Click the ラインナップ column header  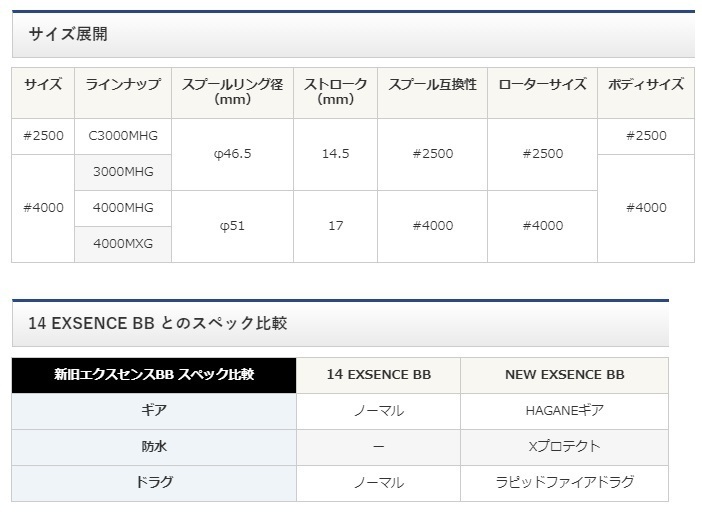122,85
